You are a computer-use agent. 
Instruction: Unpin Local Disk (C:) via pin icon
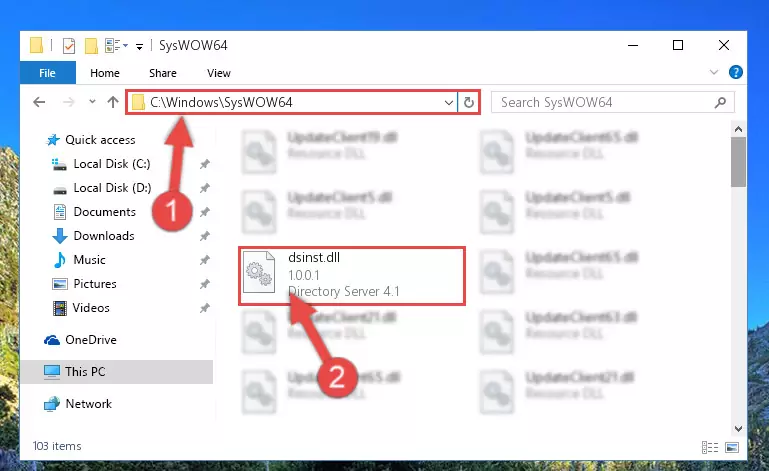(x=205, y=164)
